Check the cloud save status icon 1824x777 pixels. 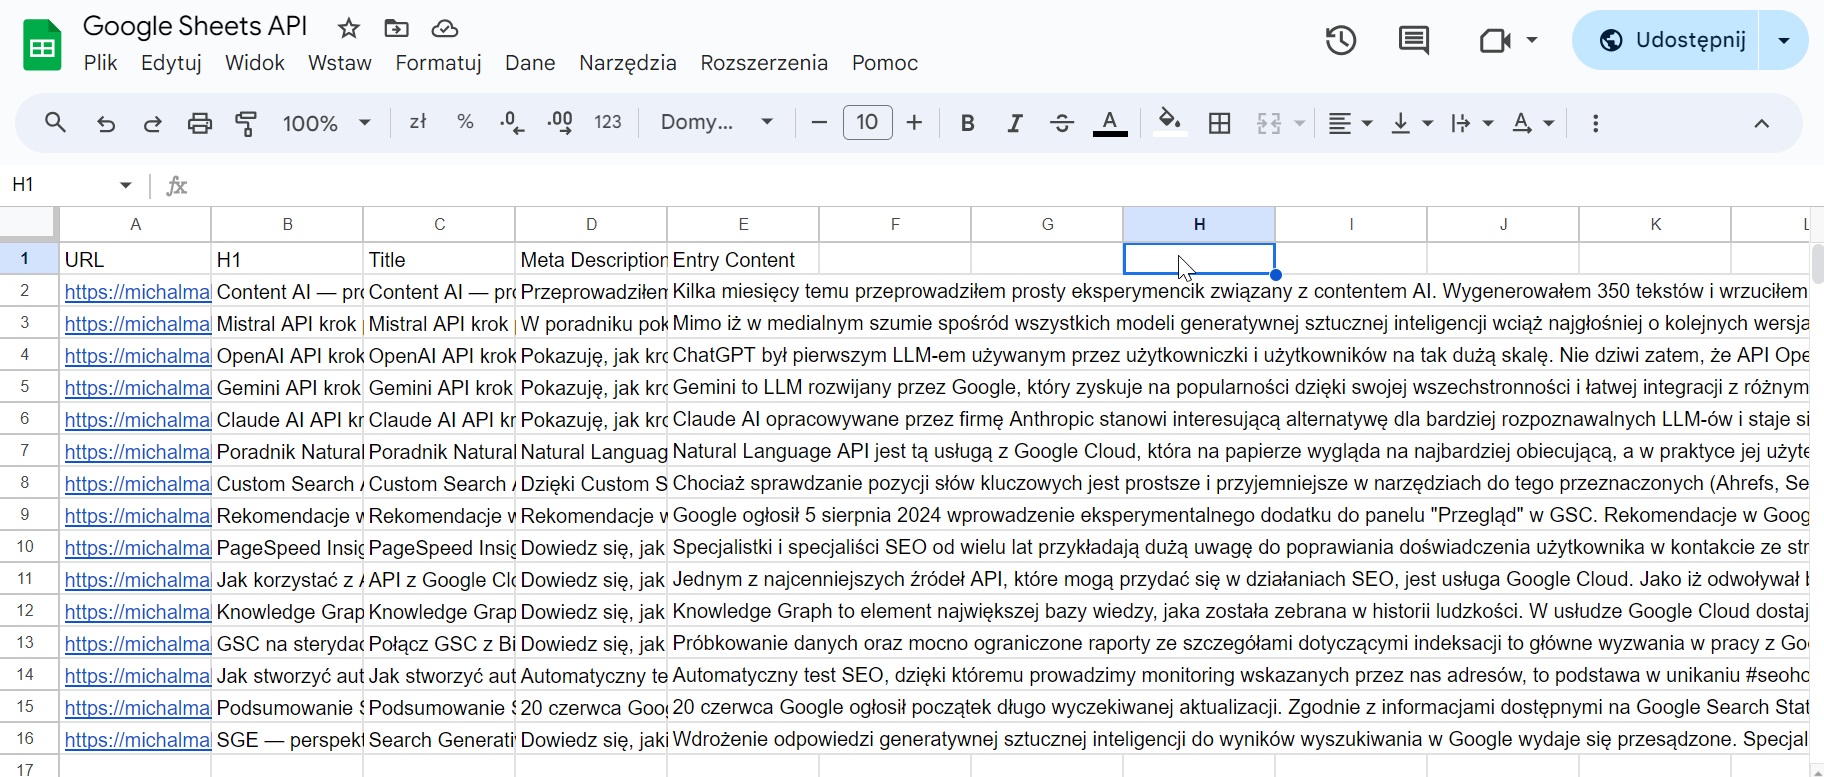(444, 28)
